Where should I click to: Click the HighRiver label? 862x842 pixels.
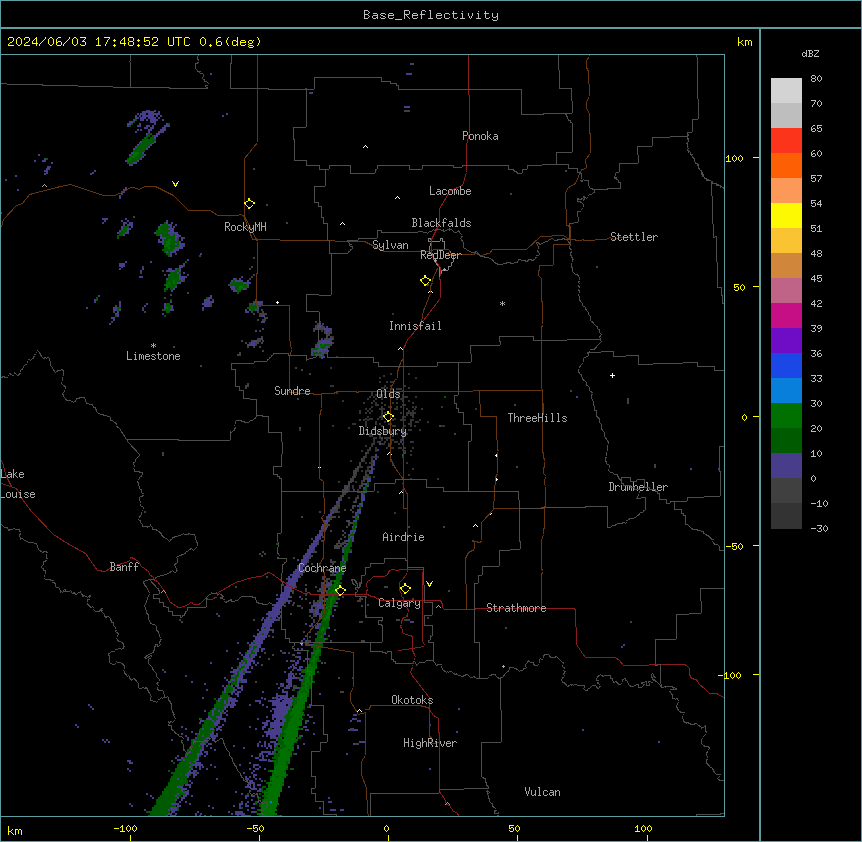(429, 743)
